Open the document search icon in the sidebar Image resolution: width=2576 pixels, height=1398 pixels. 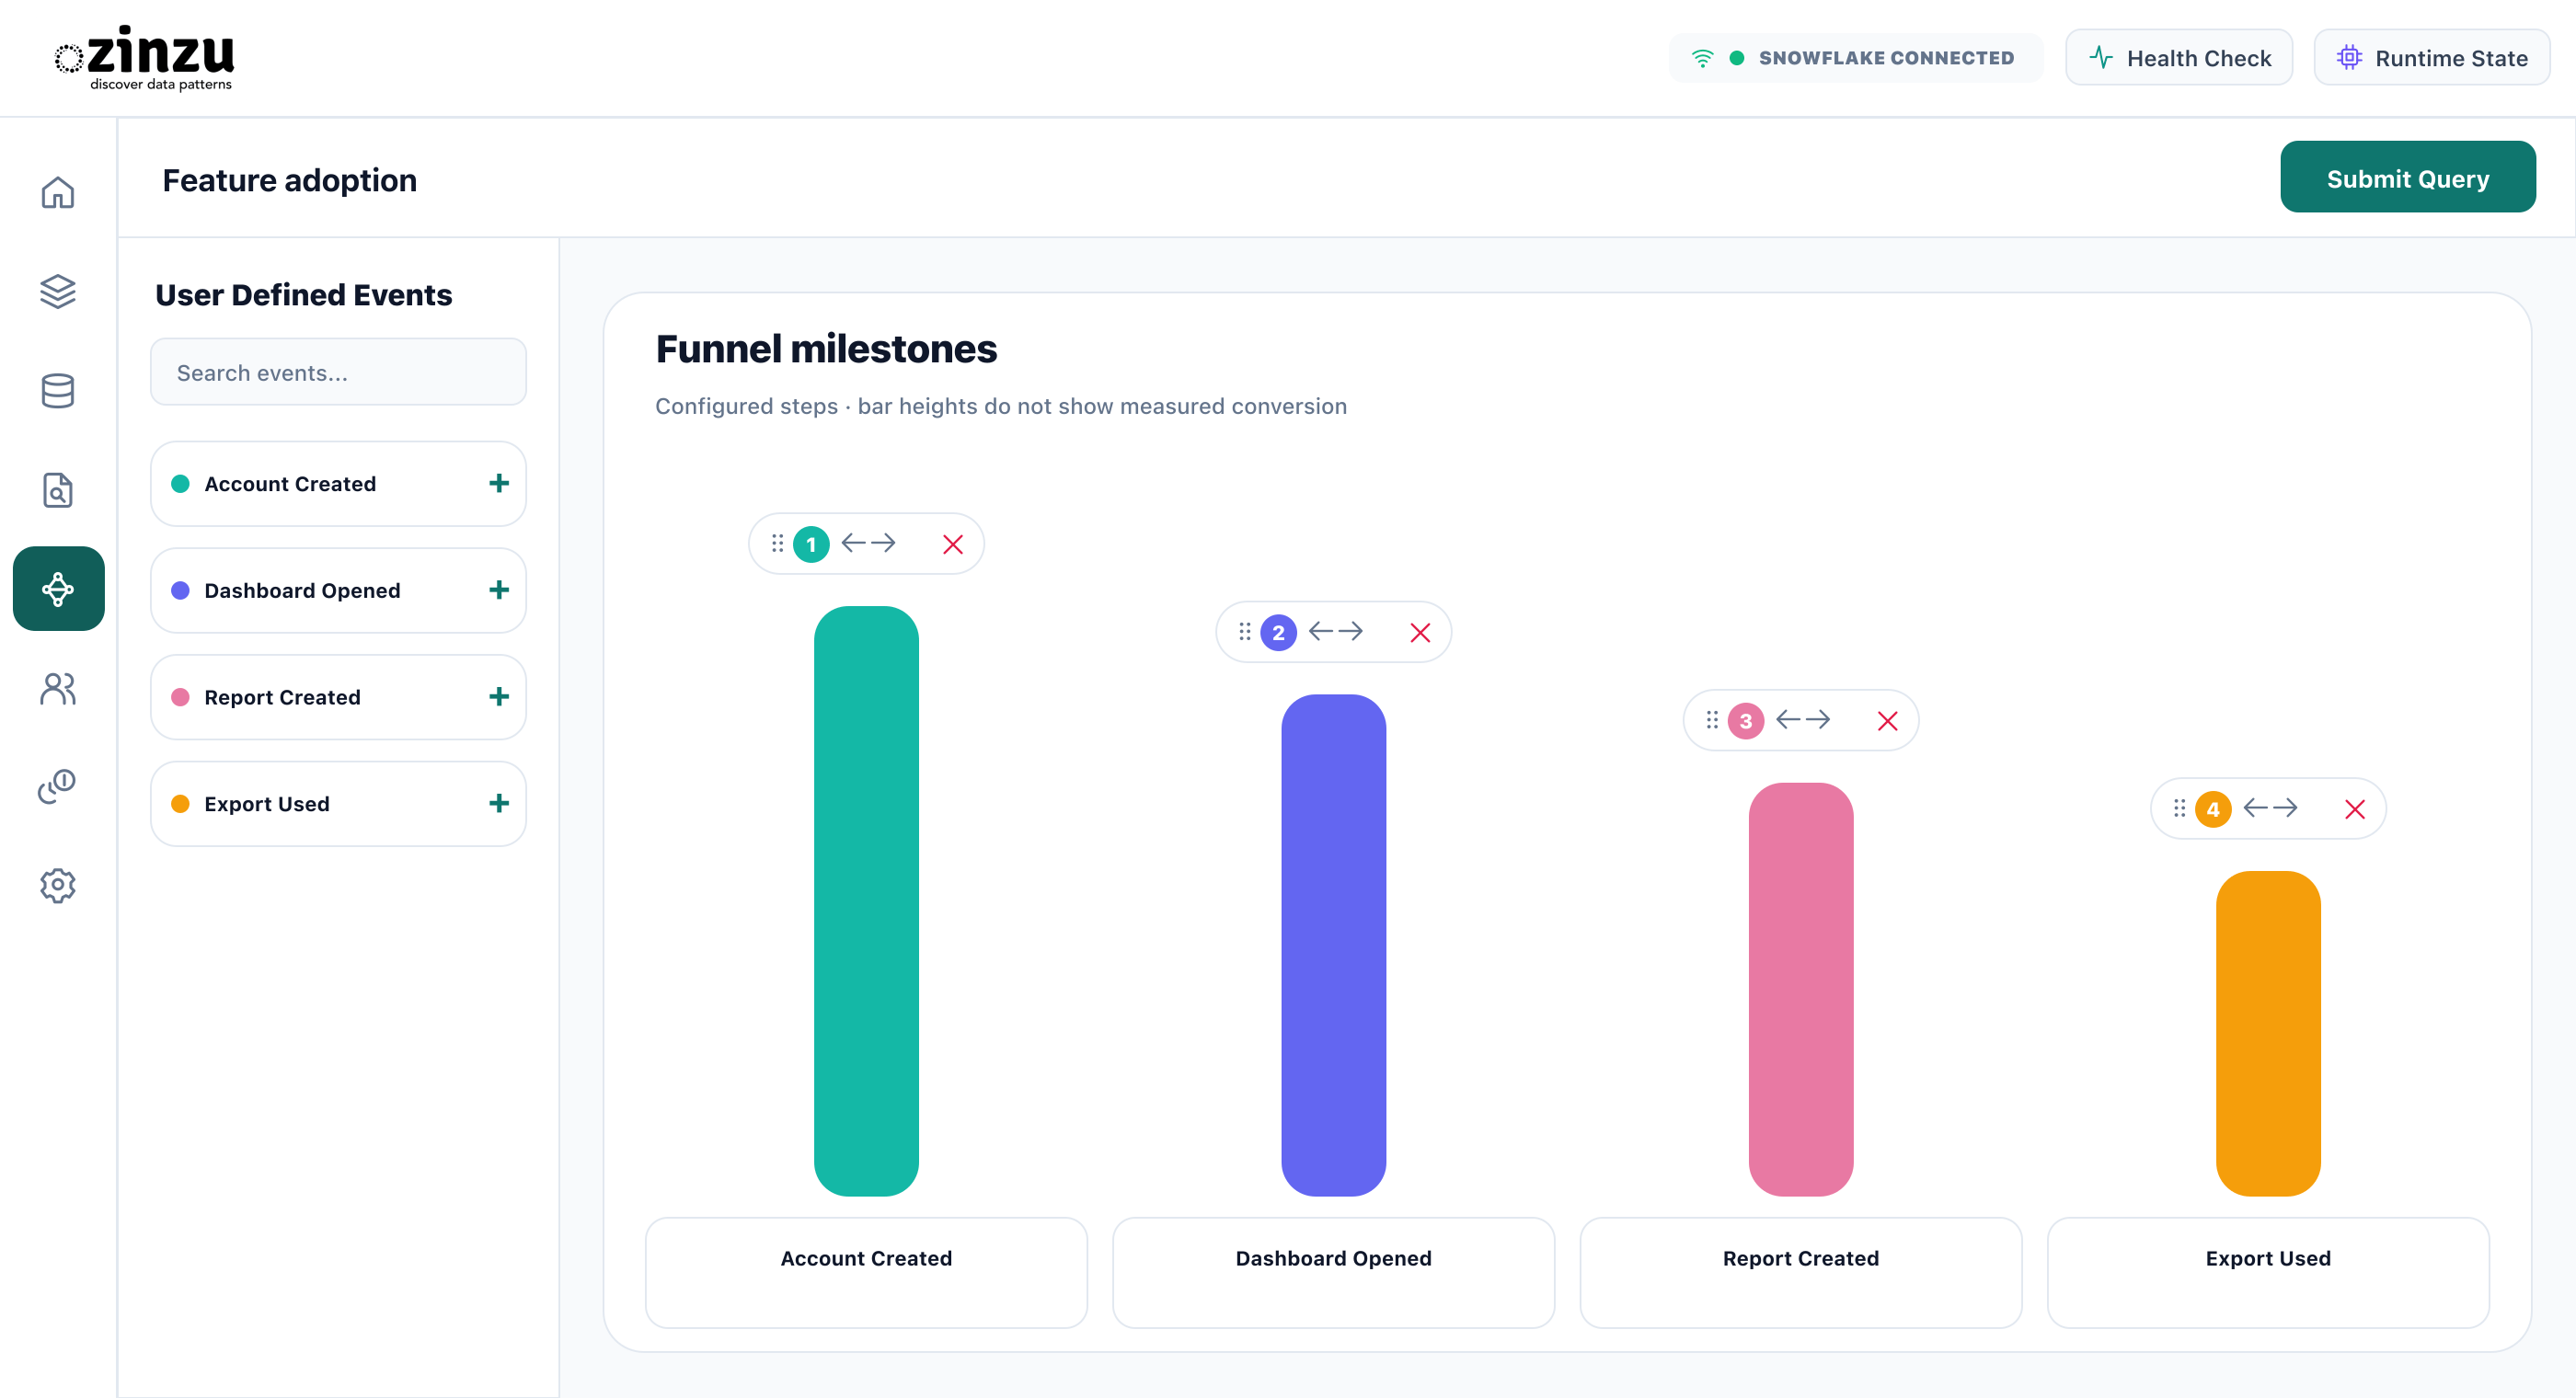click(x=58, y=490)
